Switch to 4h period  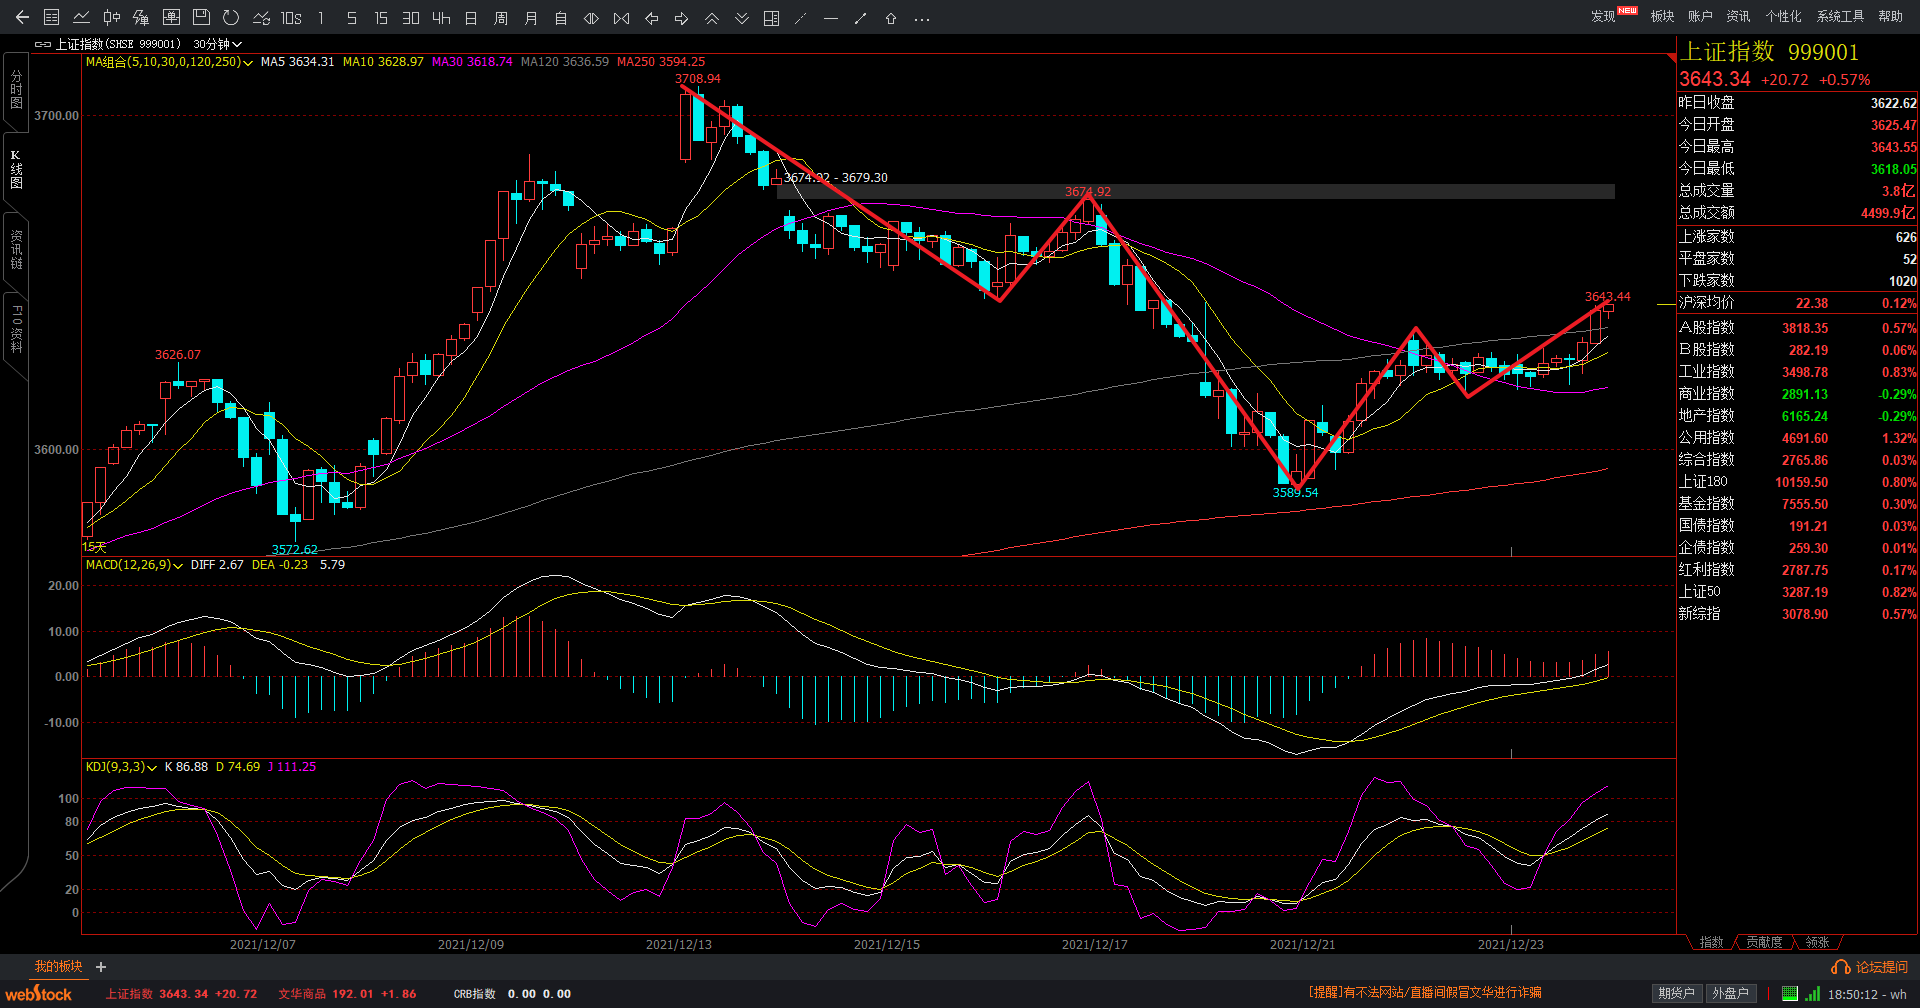(x=441, y=18)
